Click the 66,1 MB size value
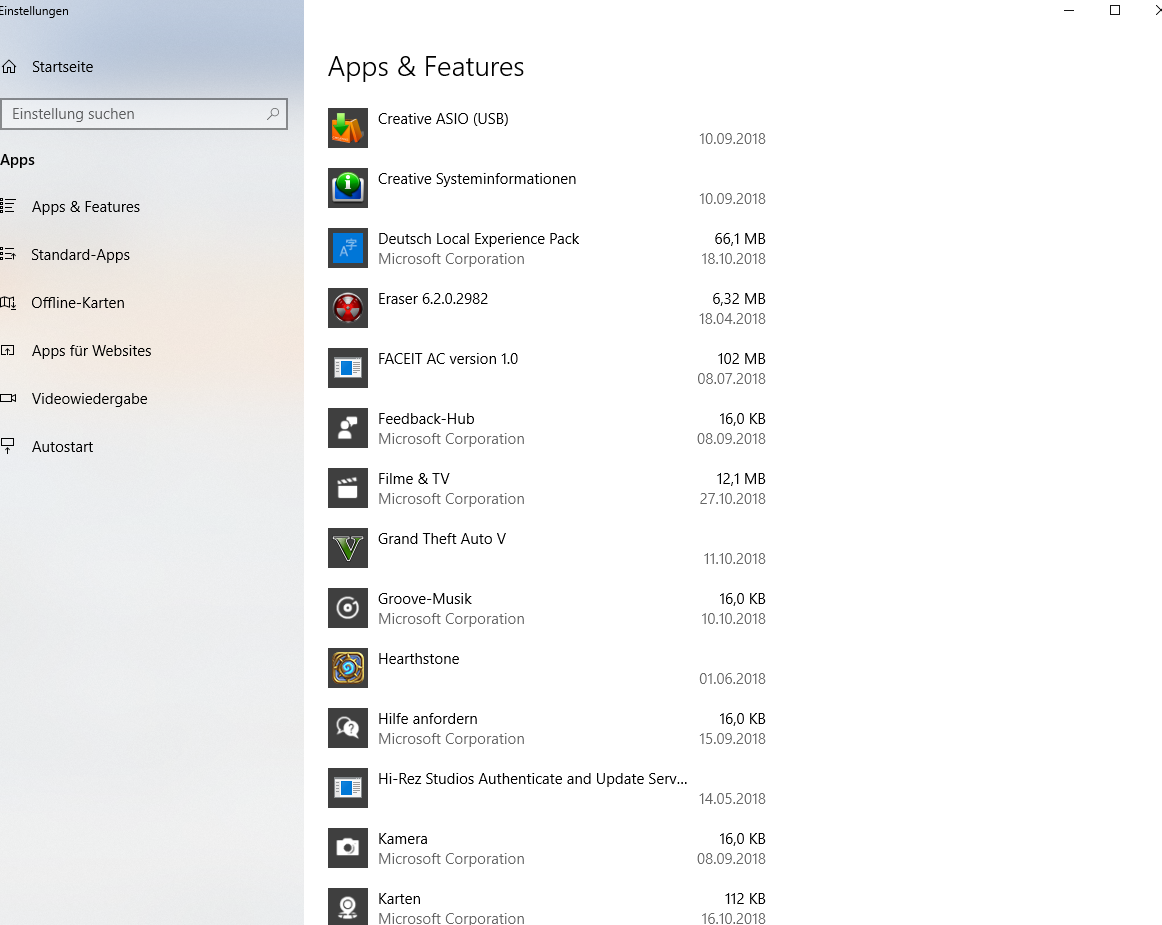 (740, 239)
